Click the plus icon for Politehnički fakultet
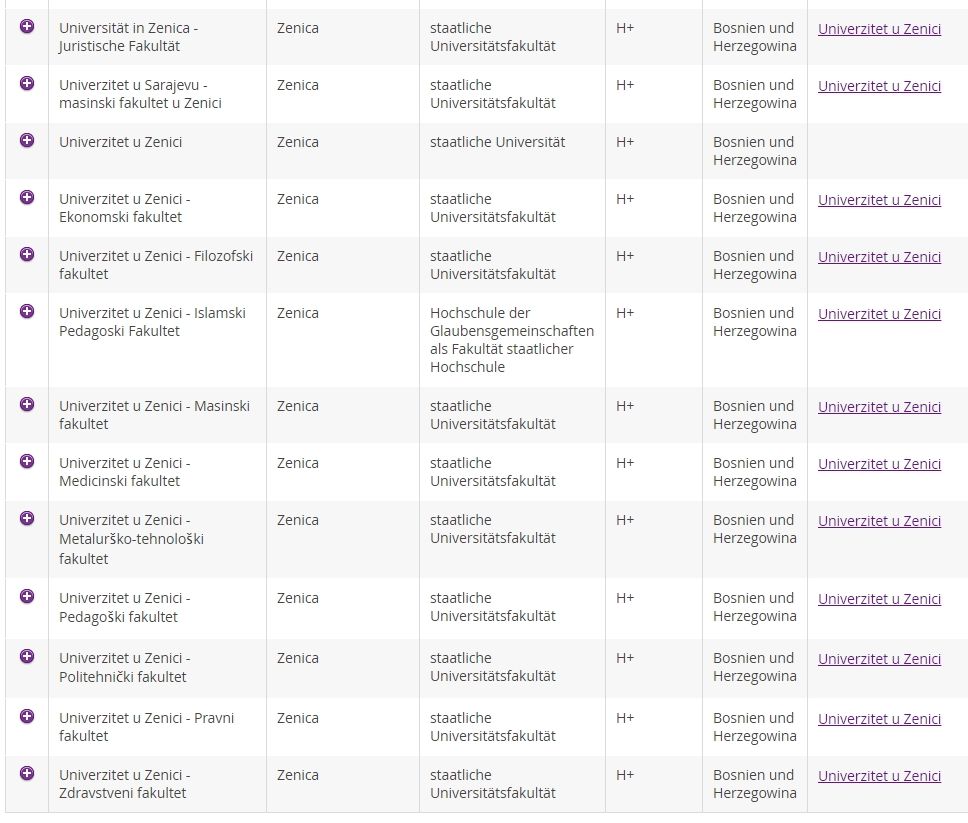This screenshot has width=968, height=823. (x=27, y=657)
